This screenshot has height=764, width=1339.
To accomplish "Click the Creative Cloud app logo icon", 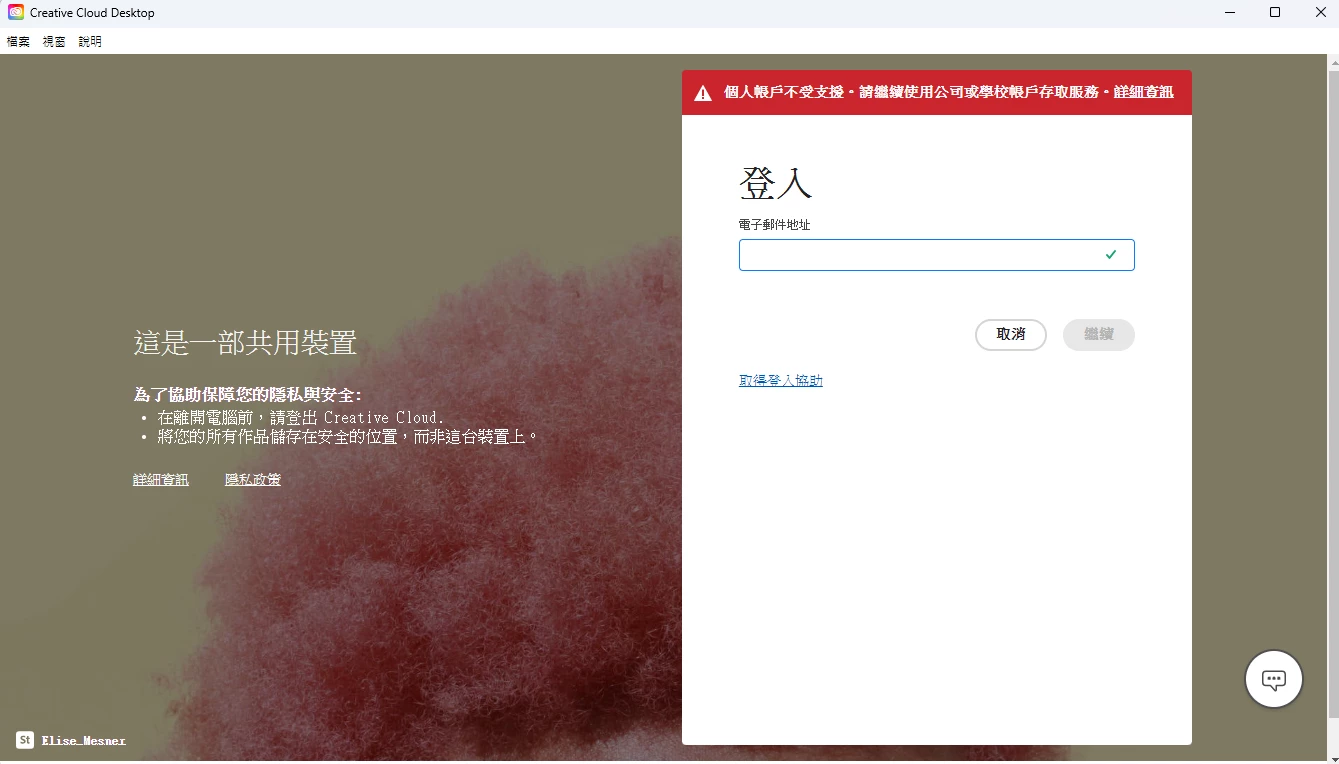I will 16,13.
